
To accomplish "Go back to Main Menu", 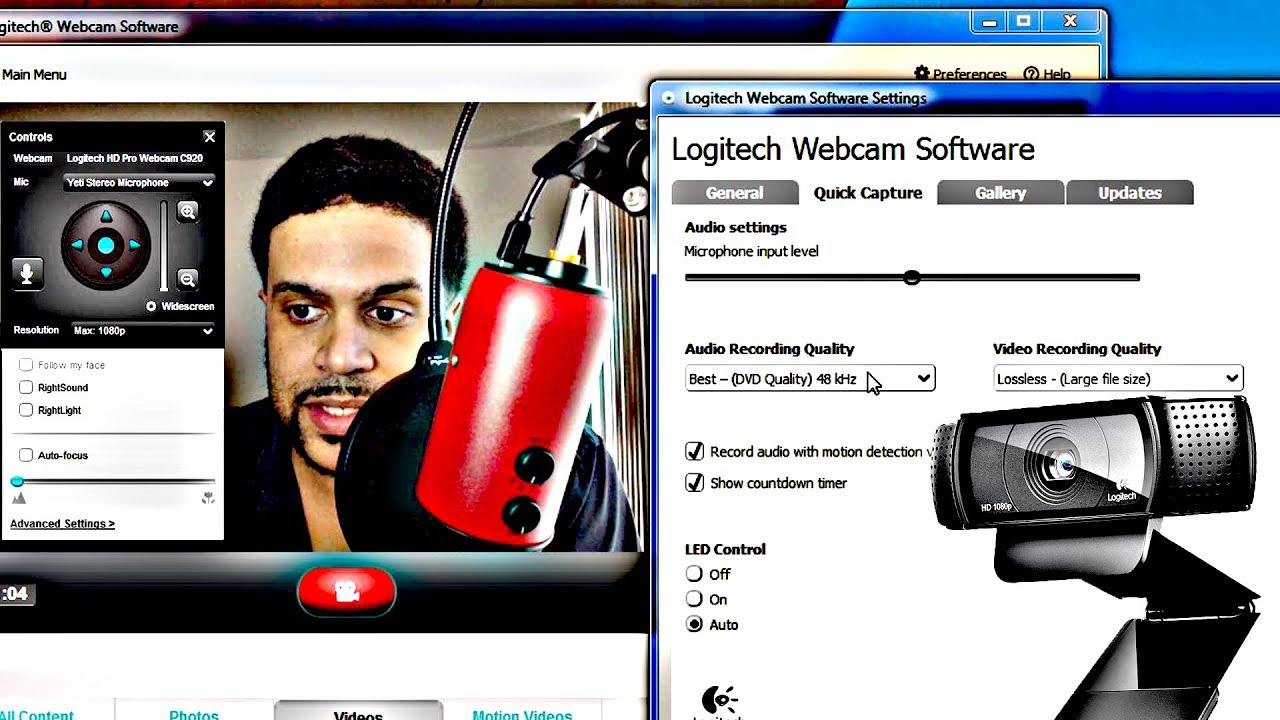I will pyautogui.click(x=34, y=74).
